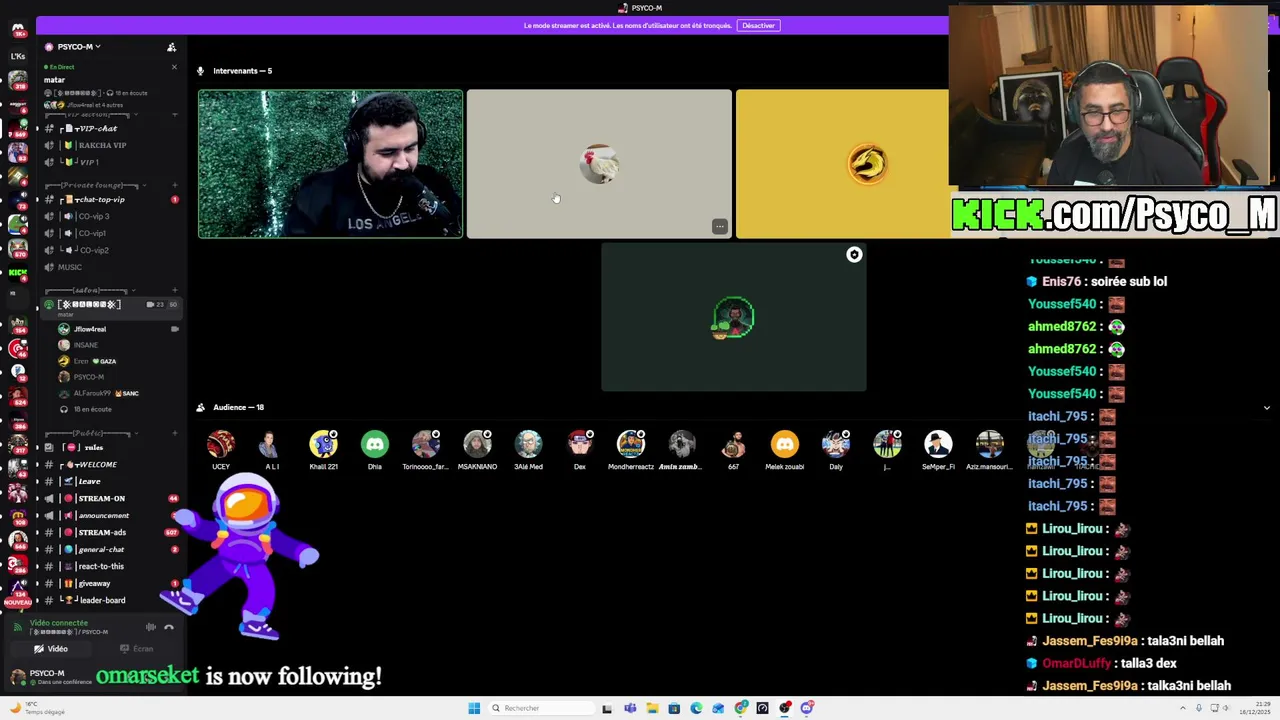Open the options button on the second speaker tile

point(719,226)
